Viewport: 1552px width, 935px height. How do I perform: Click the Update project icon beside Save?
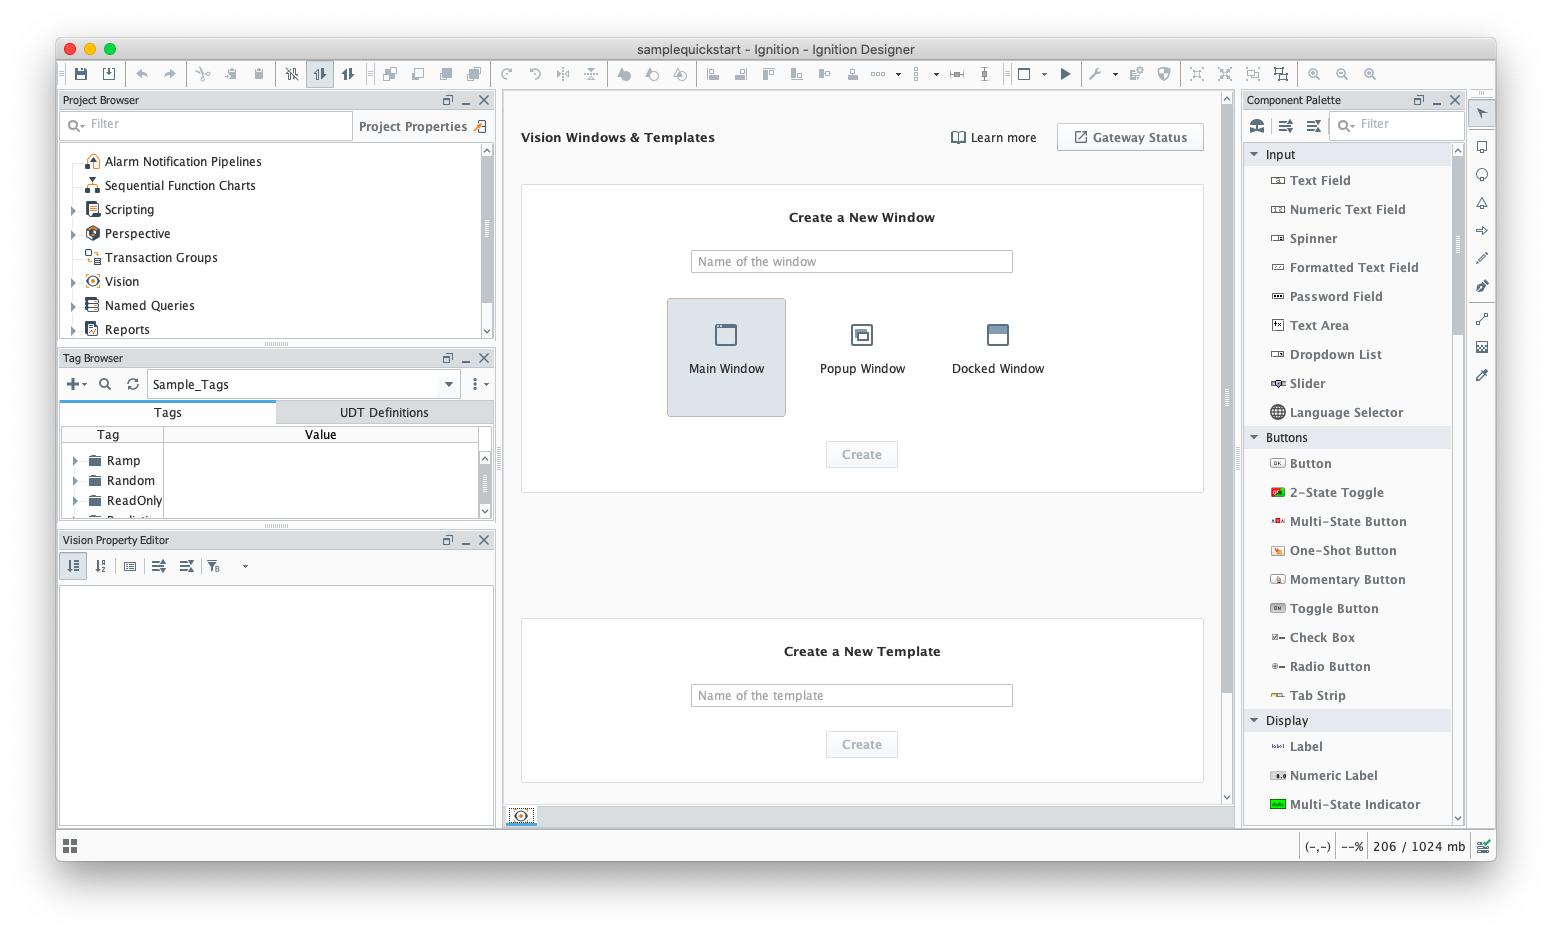(109, 74)
